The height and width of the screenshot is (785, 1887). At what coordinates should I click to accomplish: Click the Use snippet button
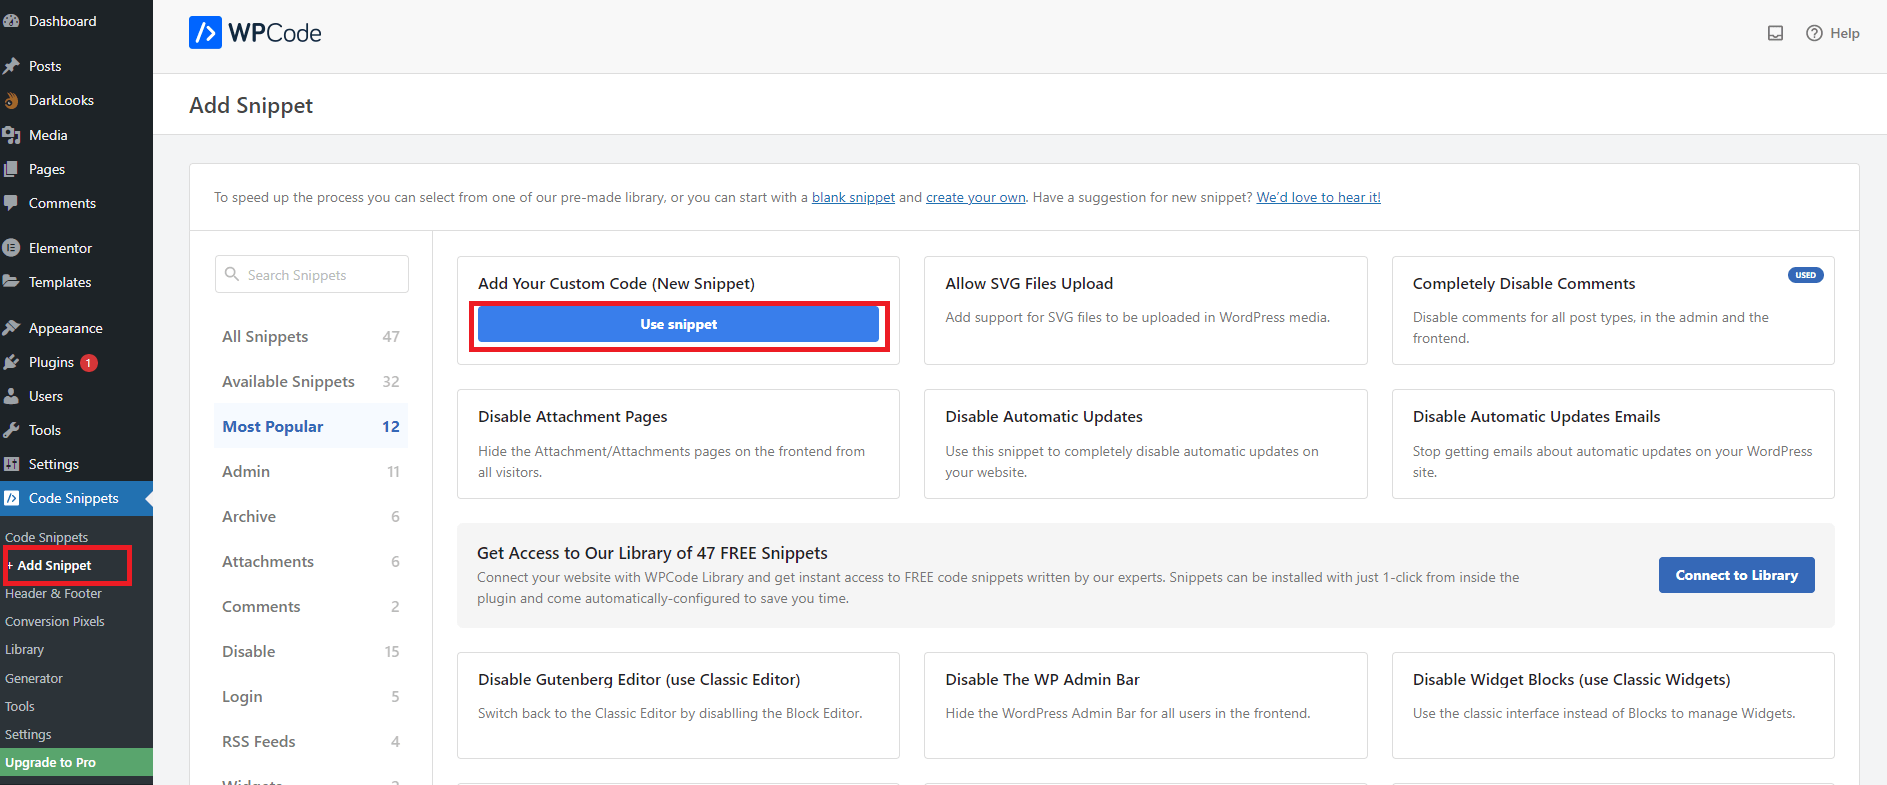coord(678,324)
